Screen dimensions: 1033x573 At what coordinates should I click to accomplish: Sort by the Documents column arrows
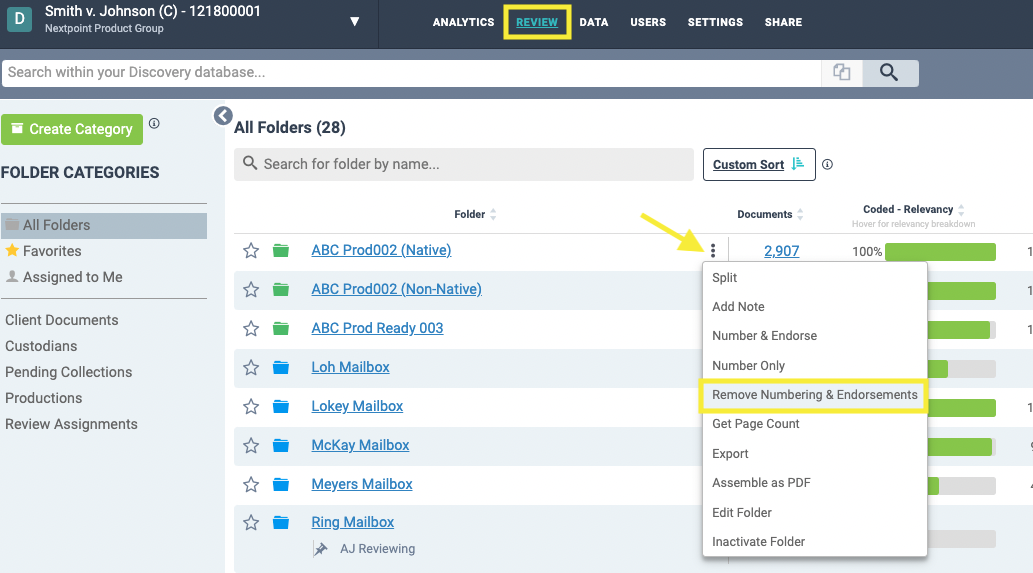[800, 214]
